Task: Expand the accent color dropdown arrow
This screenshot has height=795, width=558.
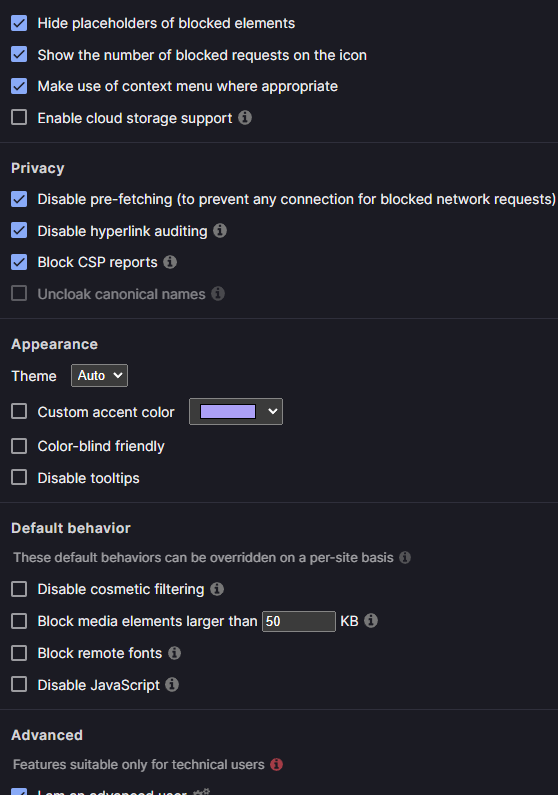Action: (273, 411)
